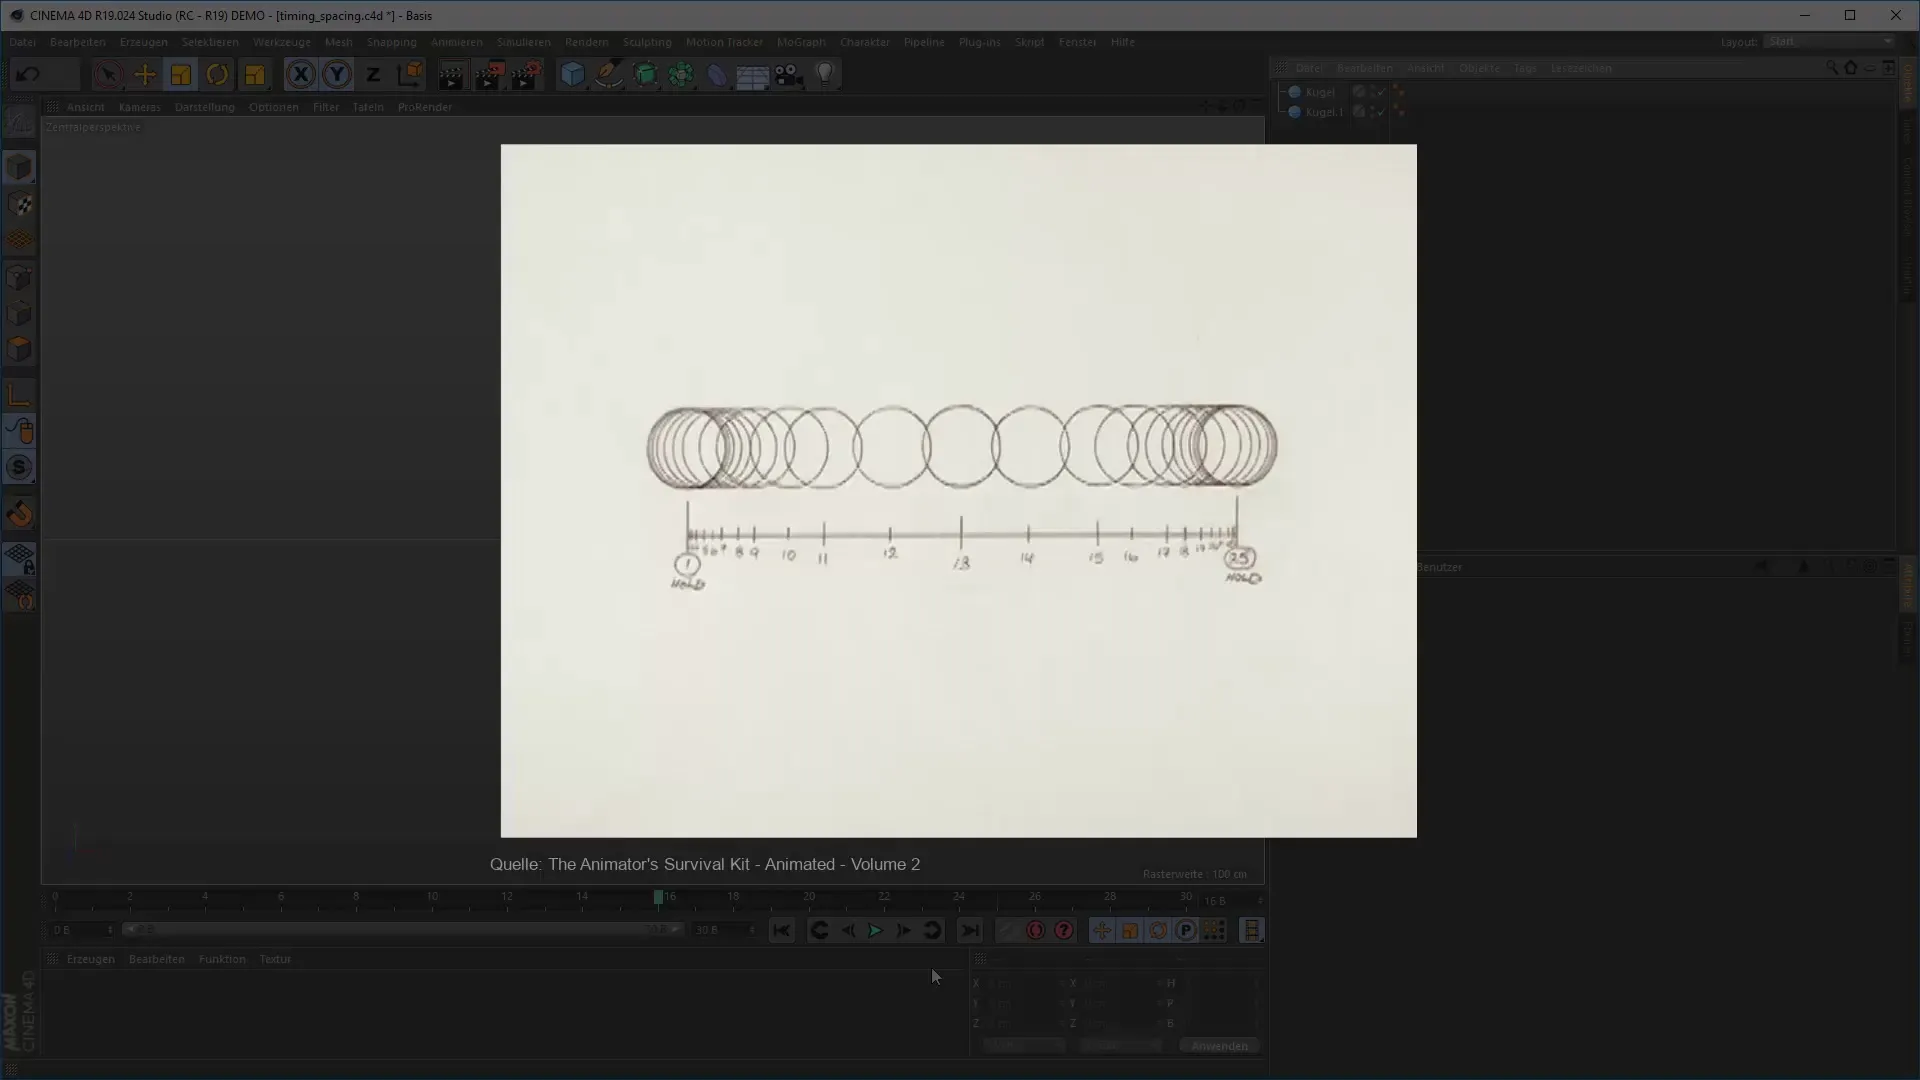The width and height of the screenshot is (1920, 1080).
Task: Open the Animieren menu
Action: coord(457,42)
